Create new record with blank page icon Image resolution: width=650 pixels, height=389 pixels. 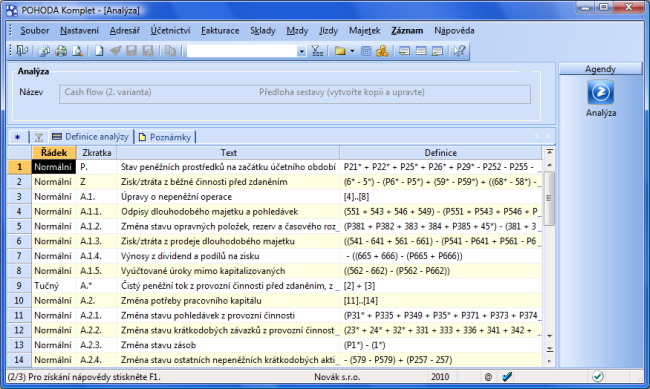[x=99, y=51]
